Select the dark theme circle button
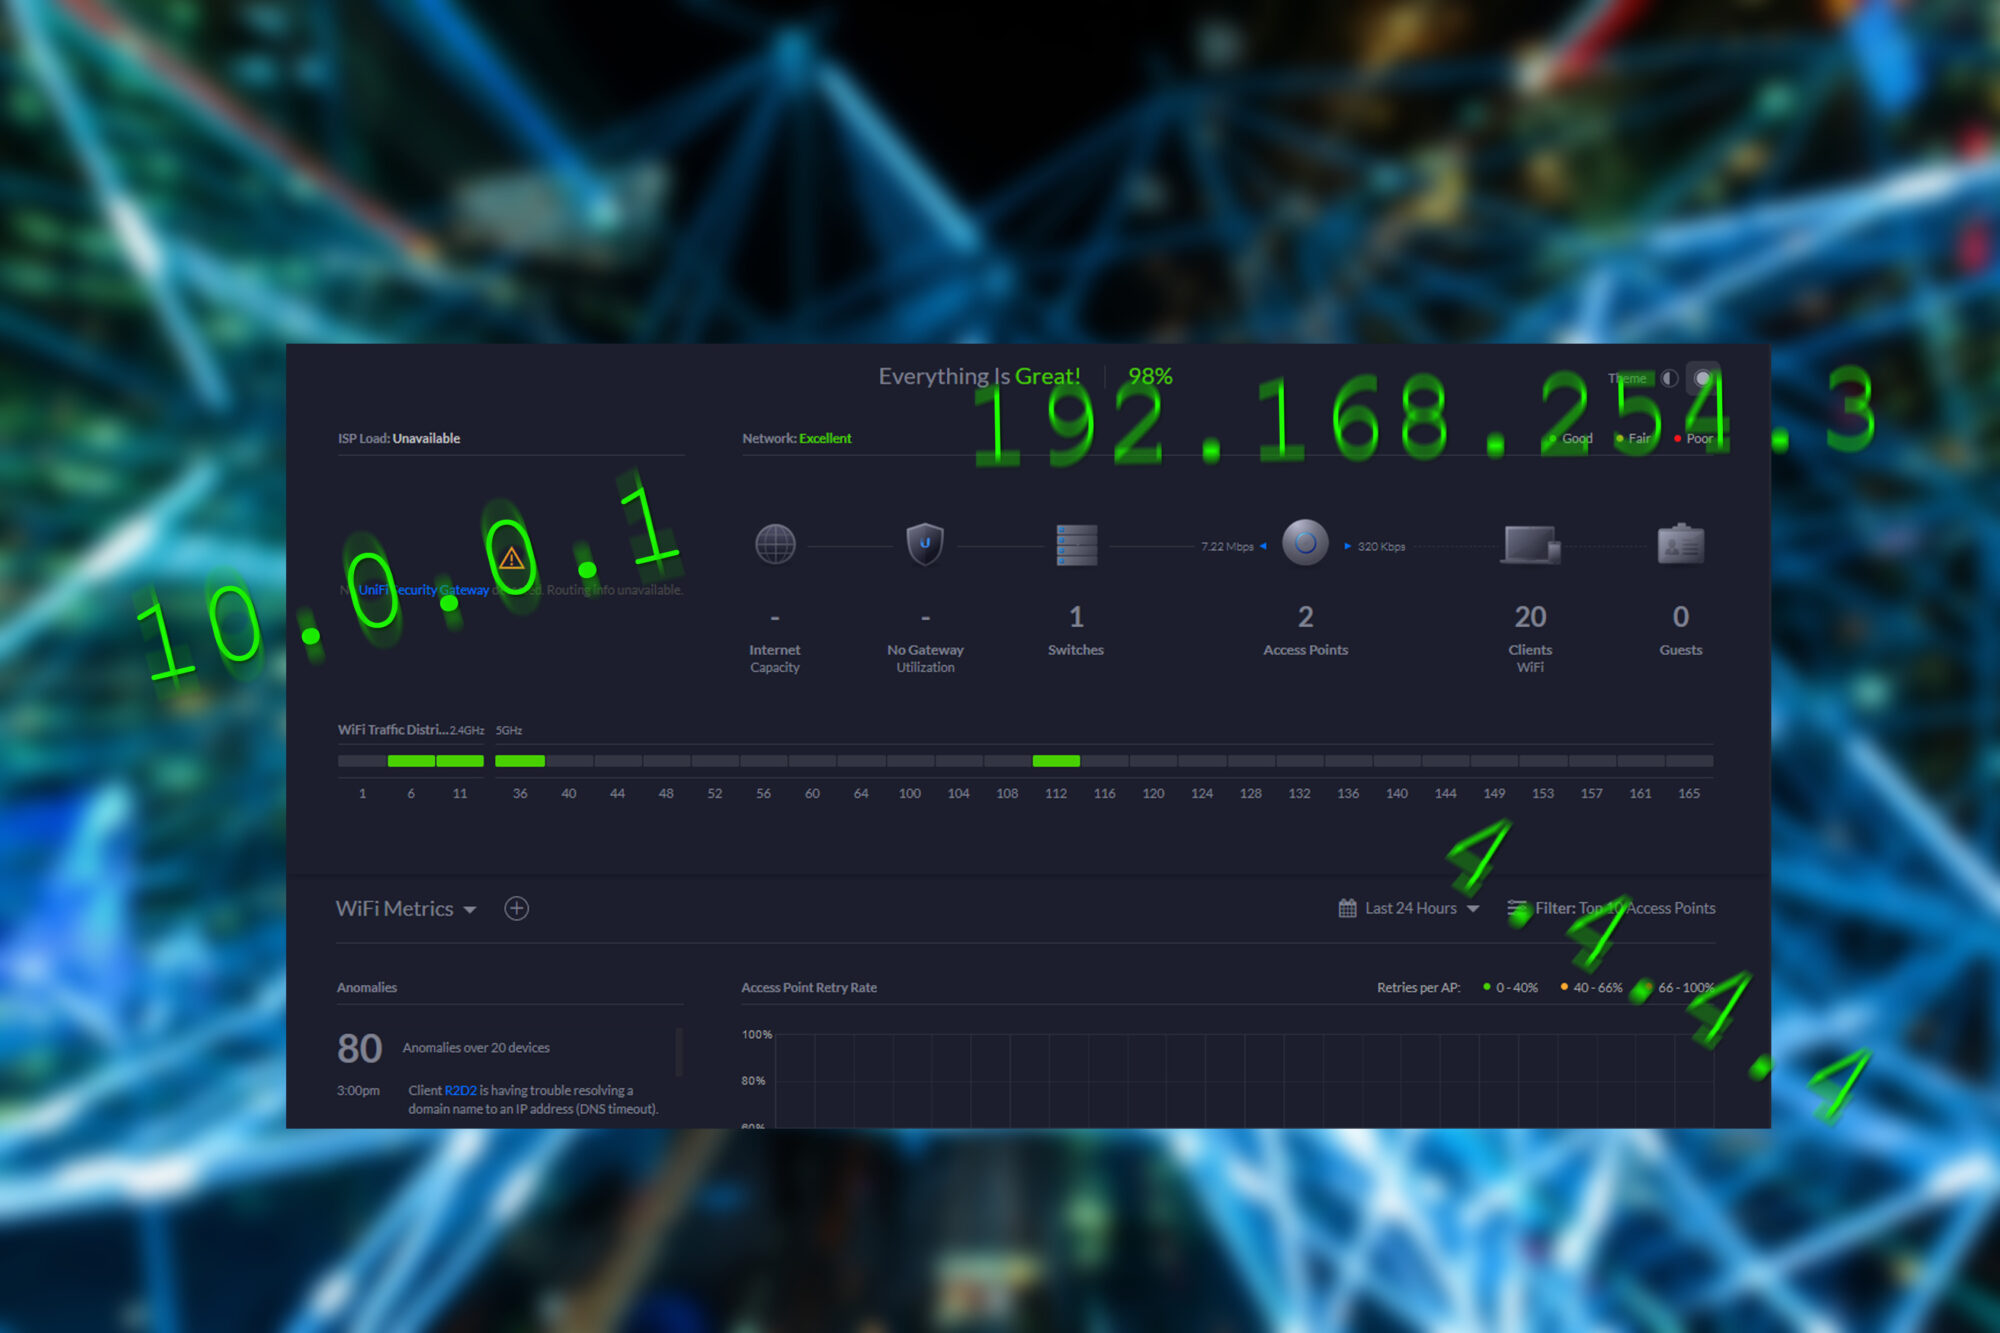The height and width of the screenshot is (1333, 2000). click(1702, 378)
